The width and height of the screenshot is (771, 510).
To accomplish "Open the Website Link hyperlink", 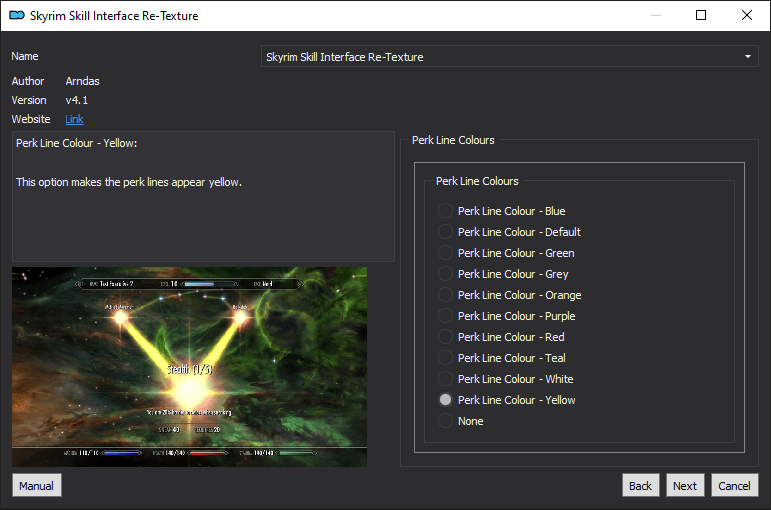I will (74, 119).
